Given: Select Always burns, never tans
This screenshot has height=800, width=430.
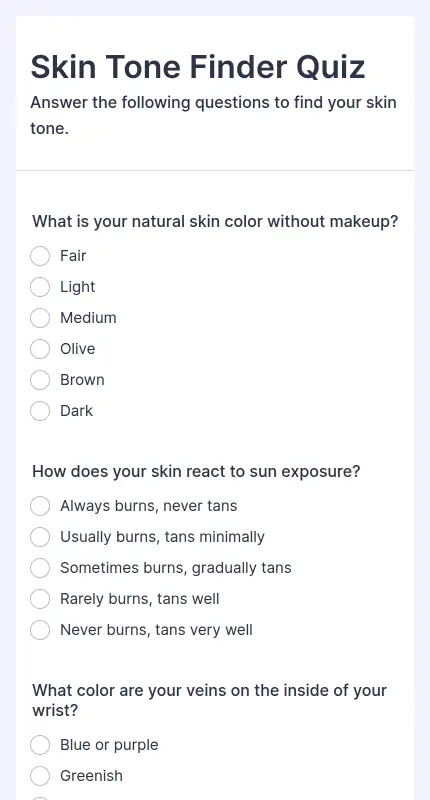Looking at the screenshot, I should pyautogui.click(x=40, y=506).
